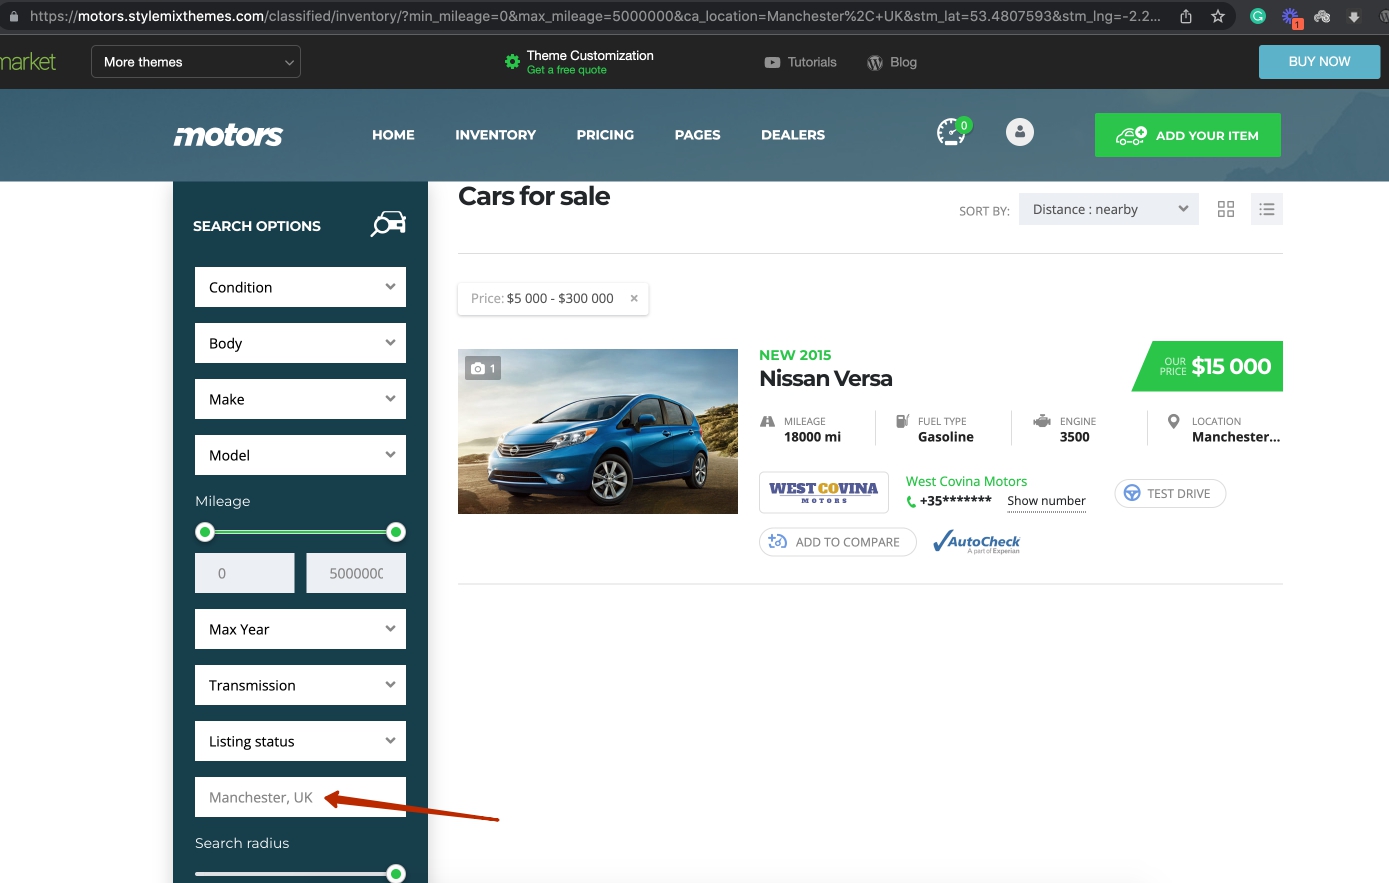Open the Sort By distance dropdown
Image resolution: width=1389 pixels, height=883 pixels.
pos(1108,209)
